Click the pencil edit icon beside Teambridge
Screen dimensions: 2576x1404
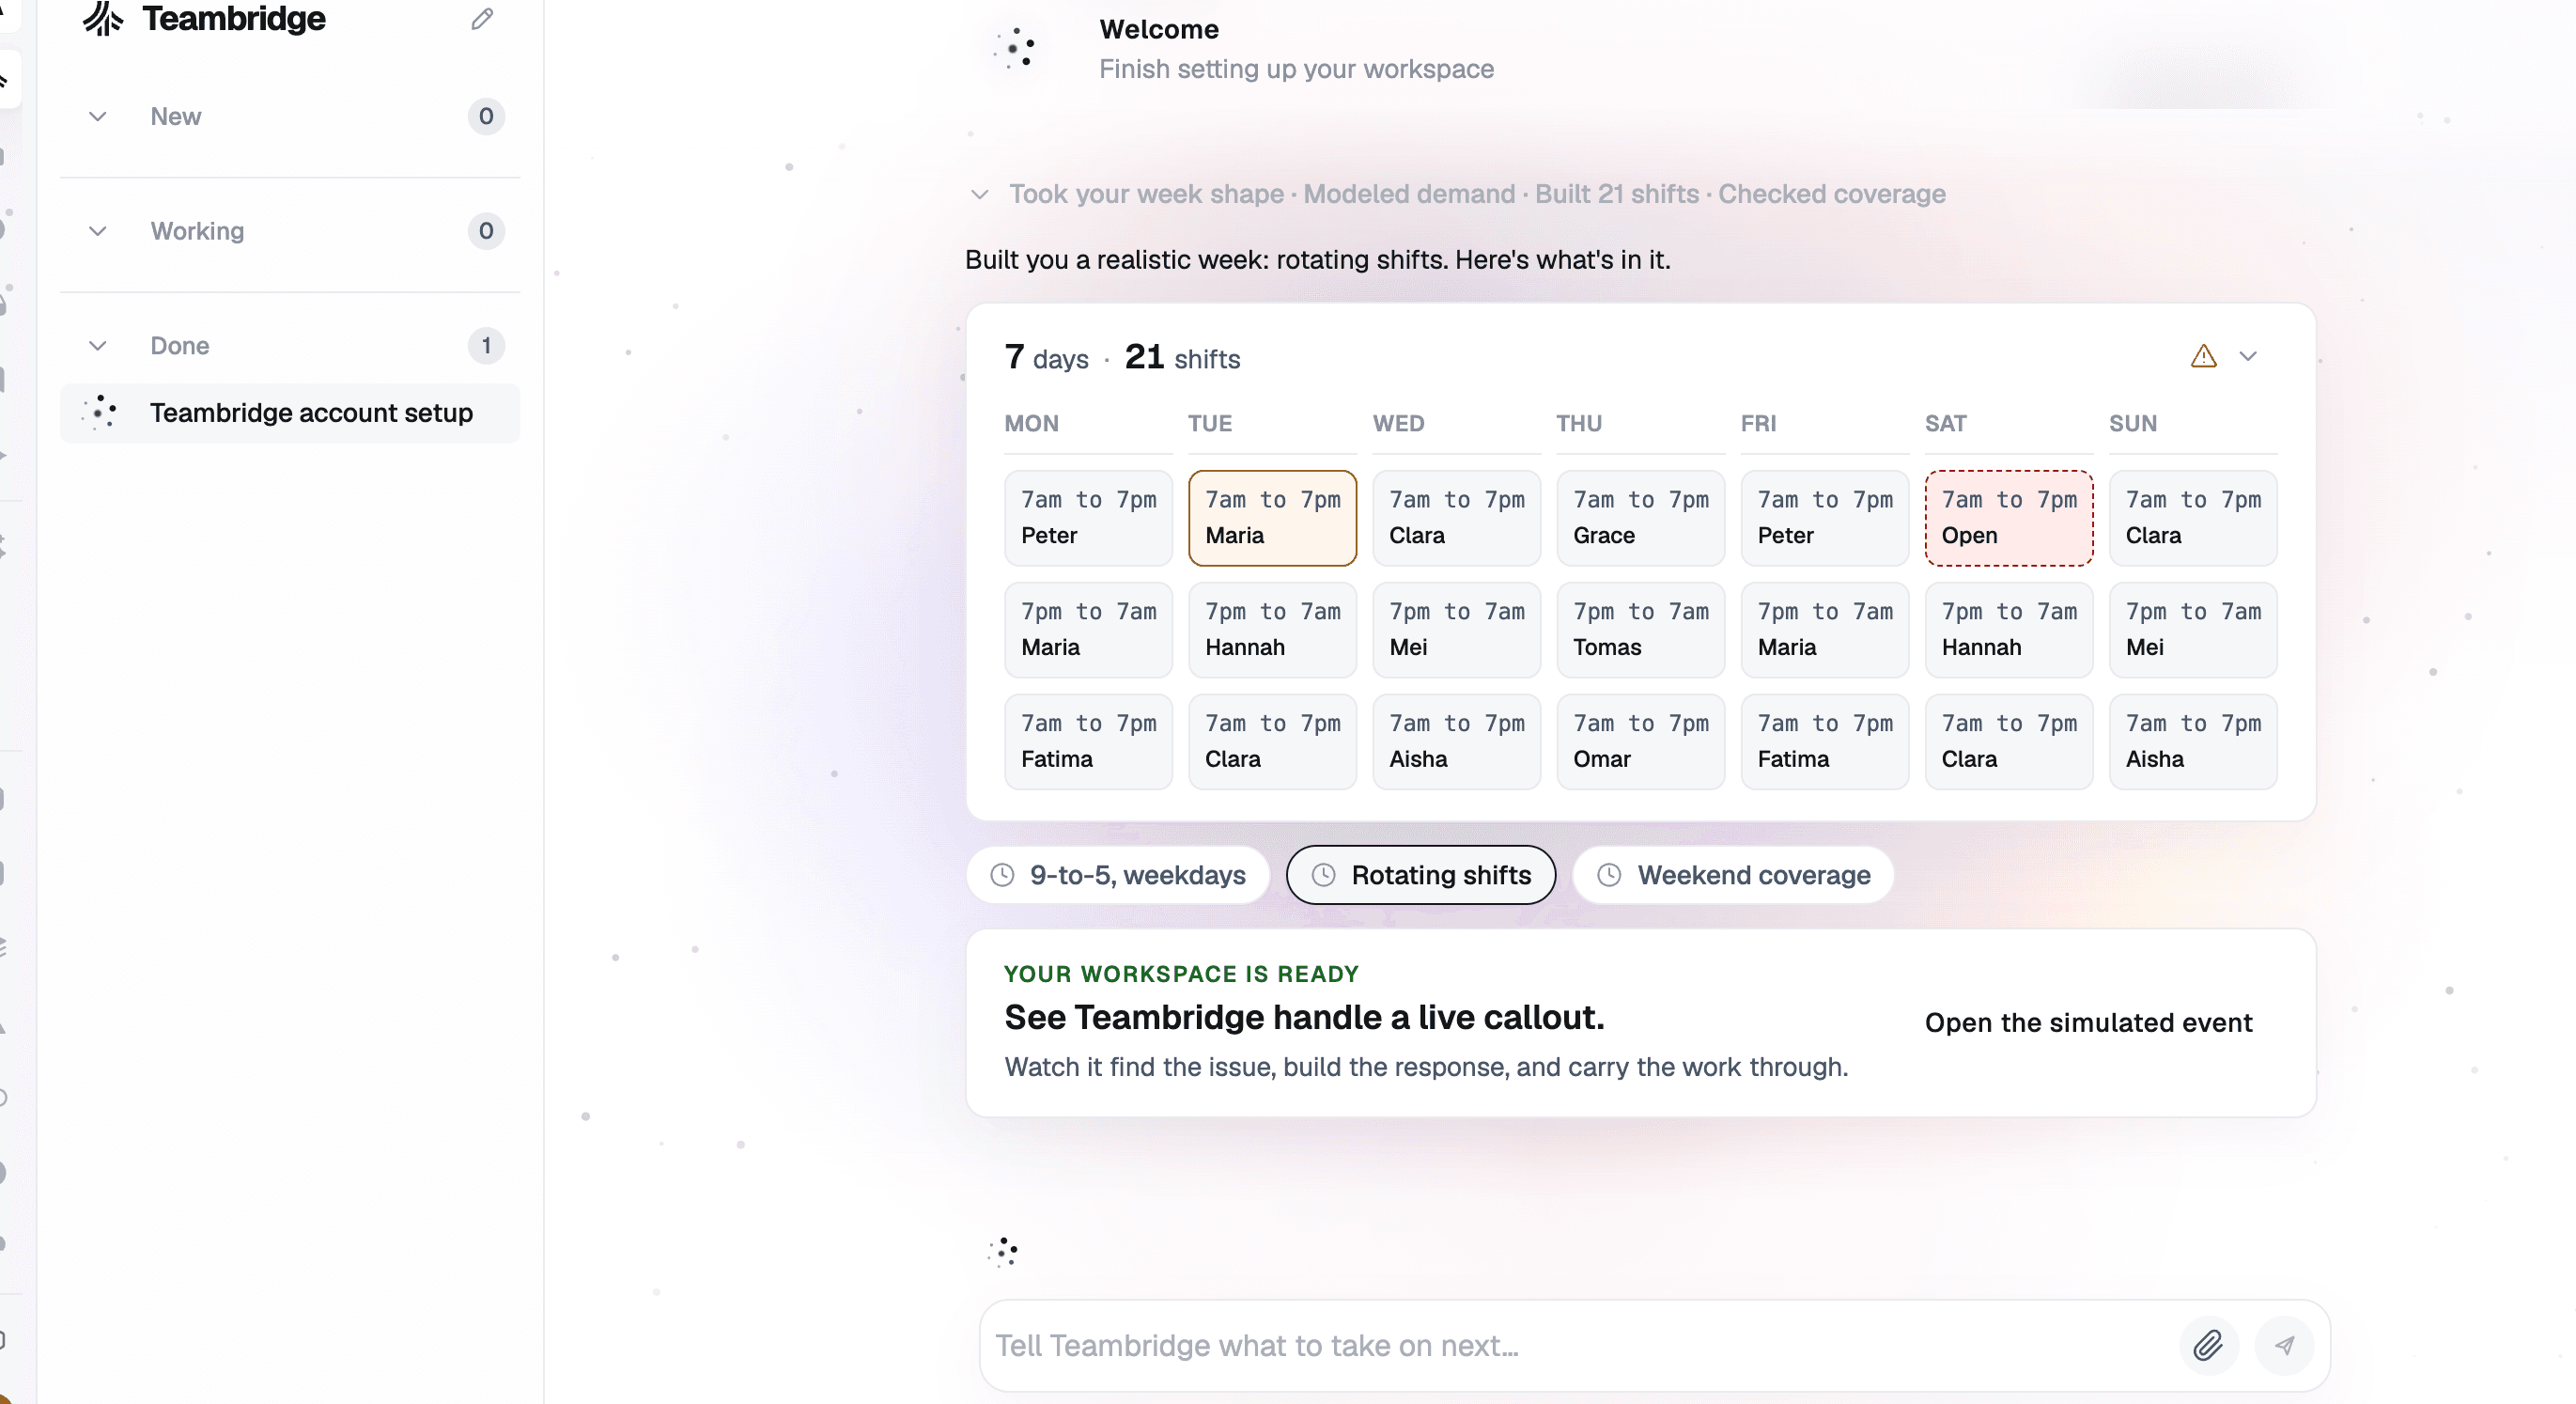482,19
